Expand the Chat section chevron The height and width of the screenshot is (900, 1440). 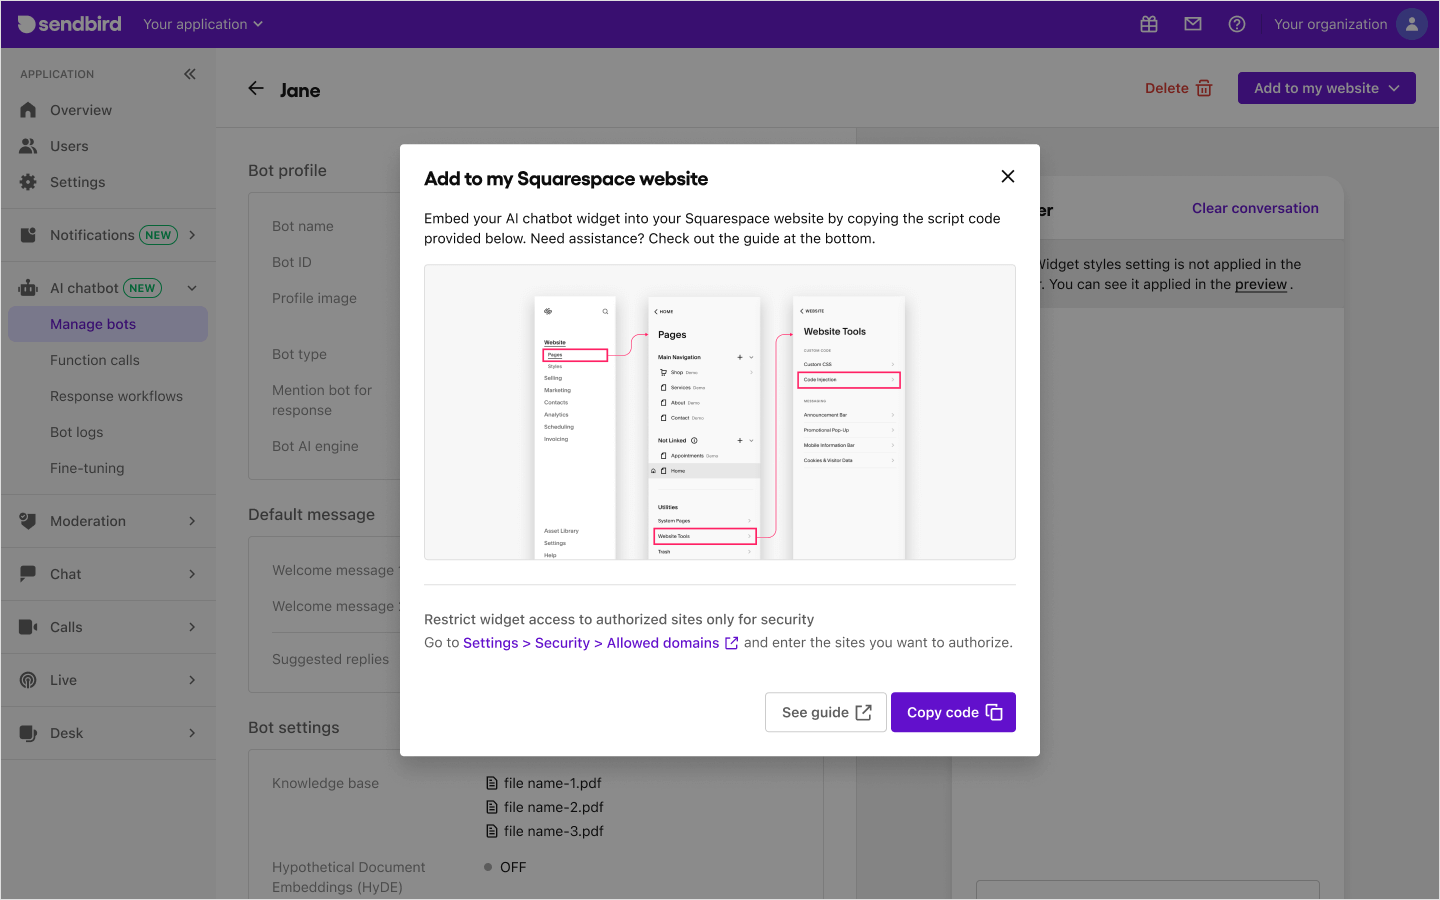192,574
